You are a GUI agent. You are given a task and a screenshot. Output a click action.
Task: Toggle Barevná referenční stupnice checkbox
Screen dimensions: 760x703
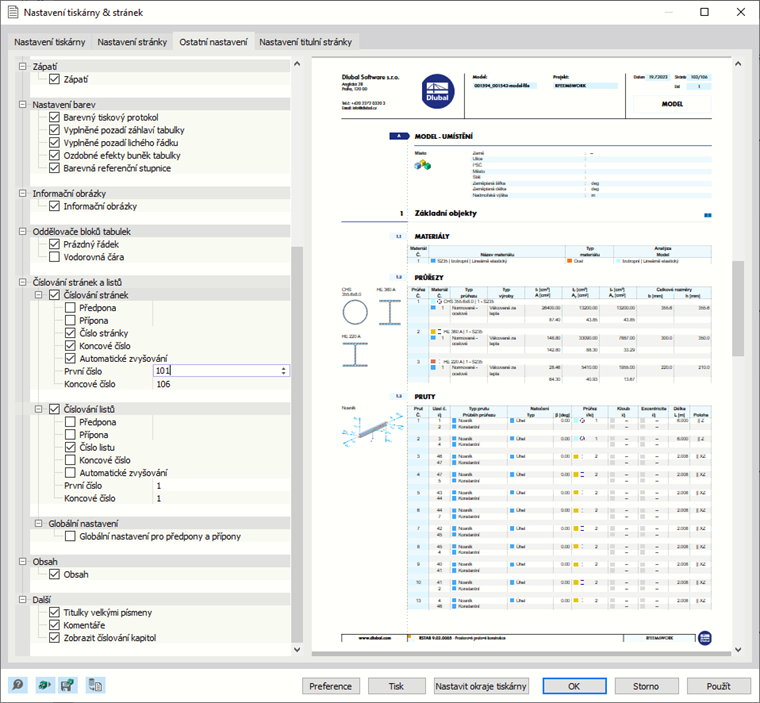pos(54,168)
